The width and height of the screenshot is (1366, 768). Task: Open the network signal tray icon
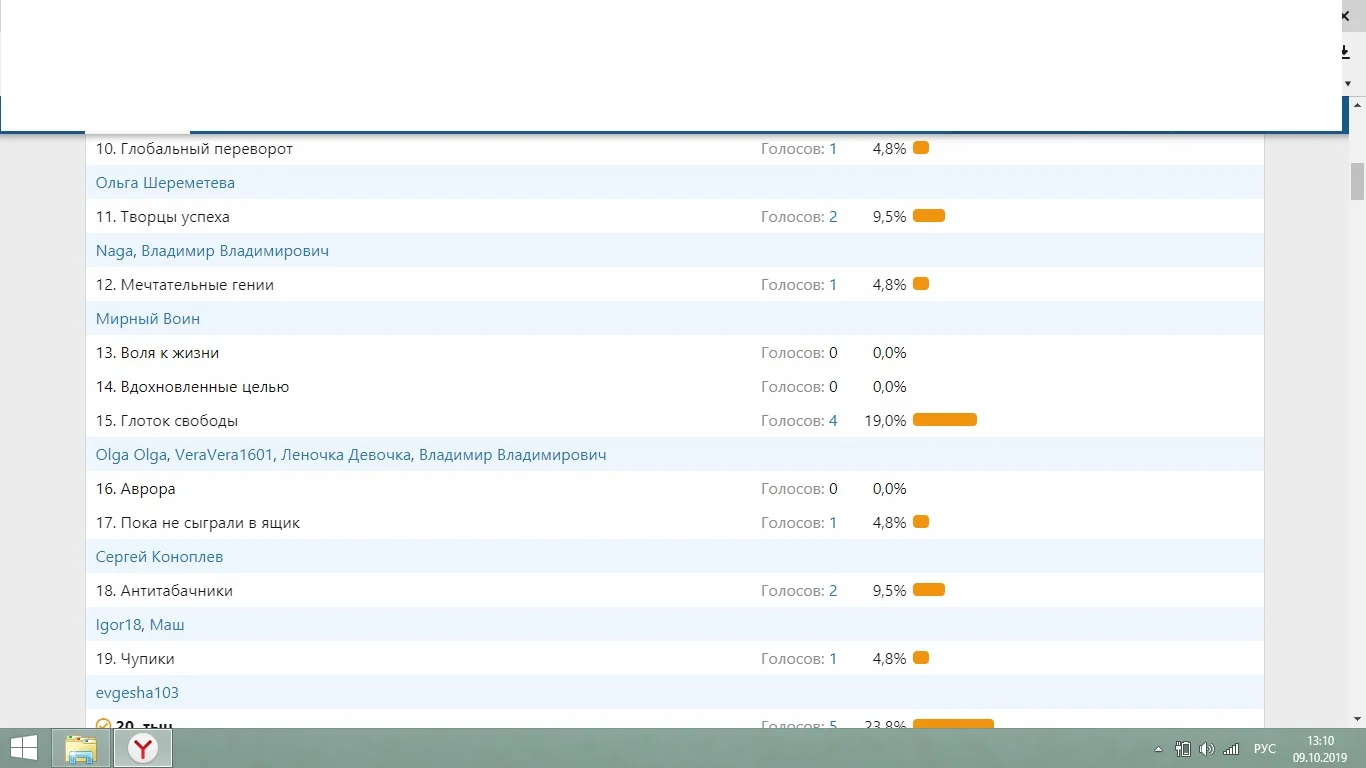pyautogui.click(x=1232, y=749)
